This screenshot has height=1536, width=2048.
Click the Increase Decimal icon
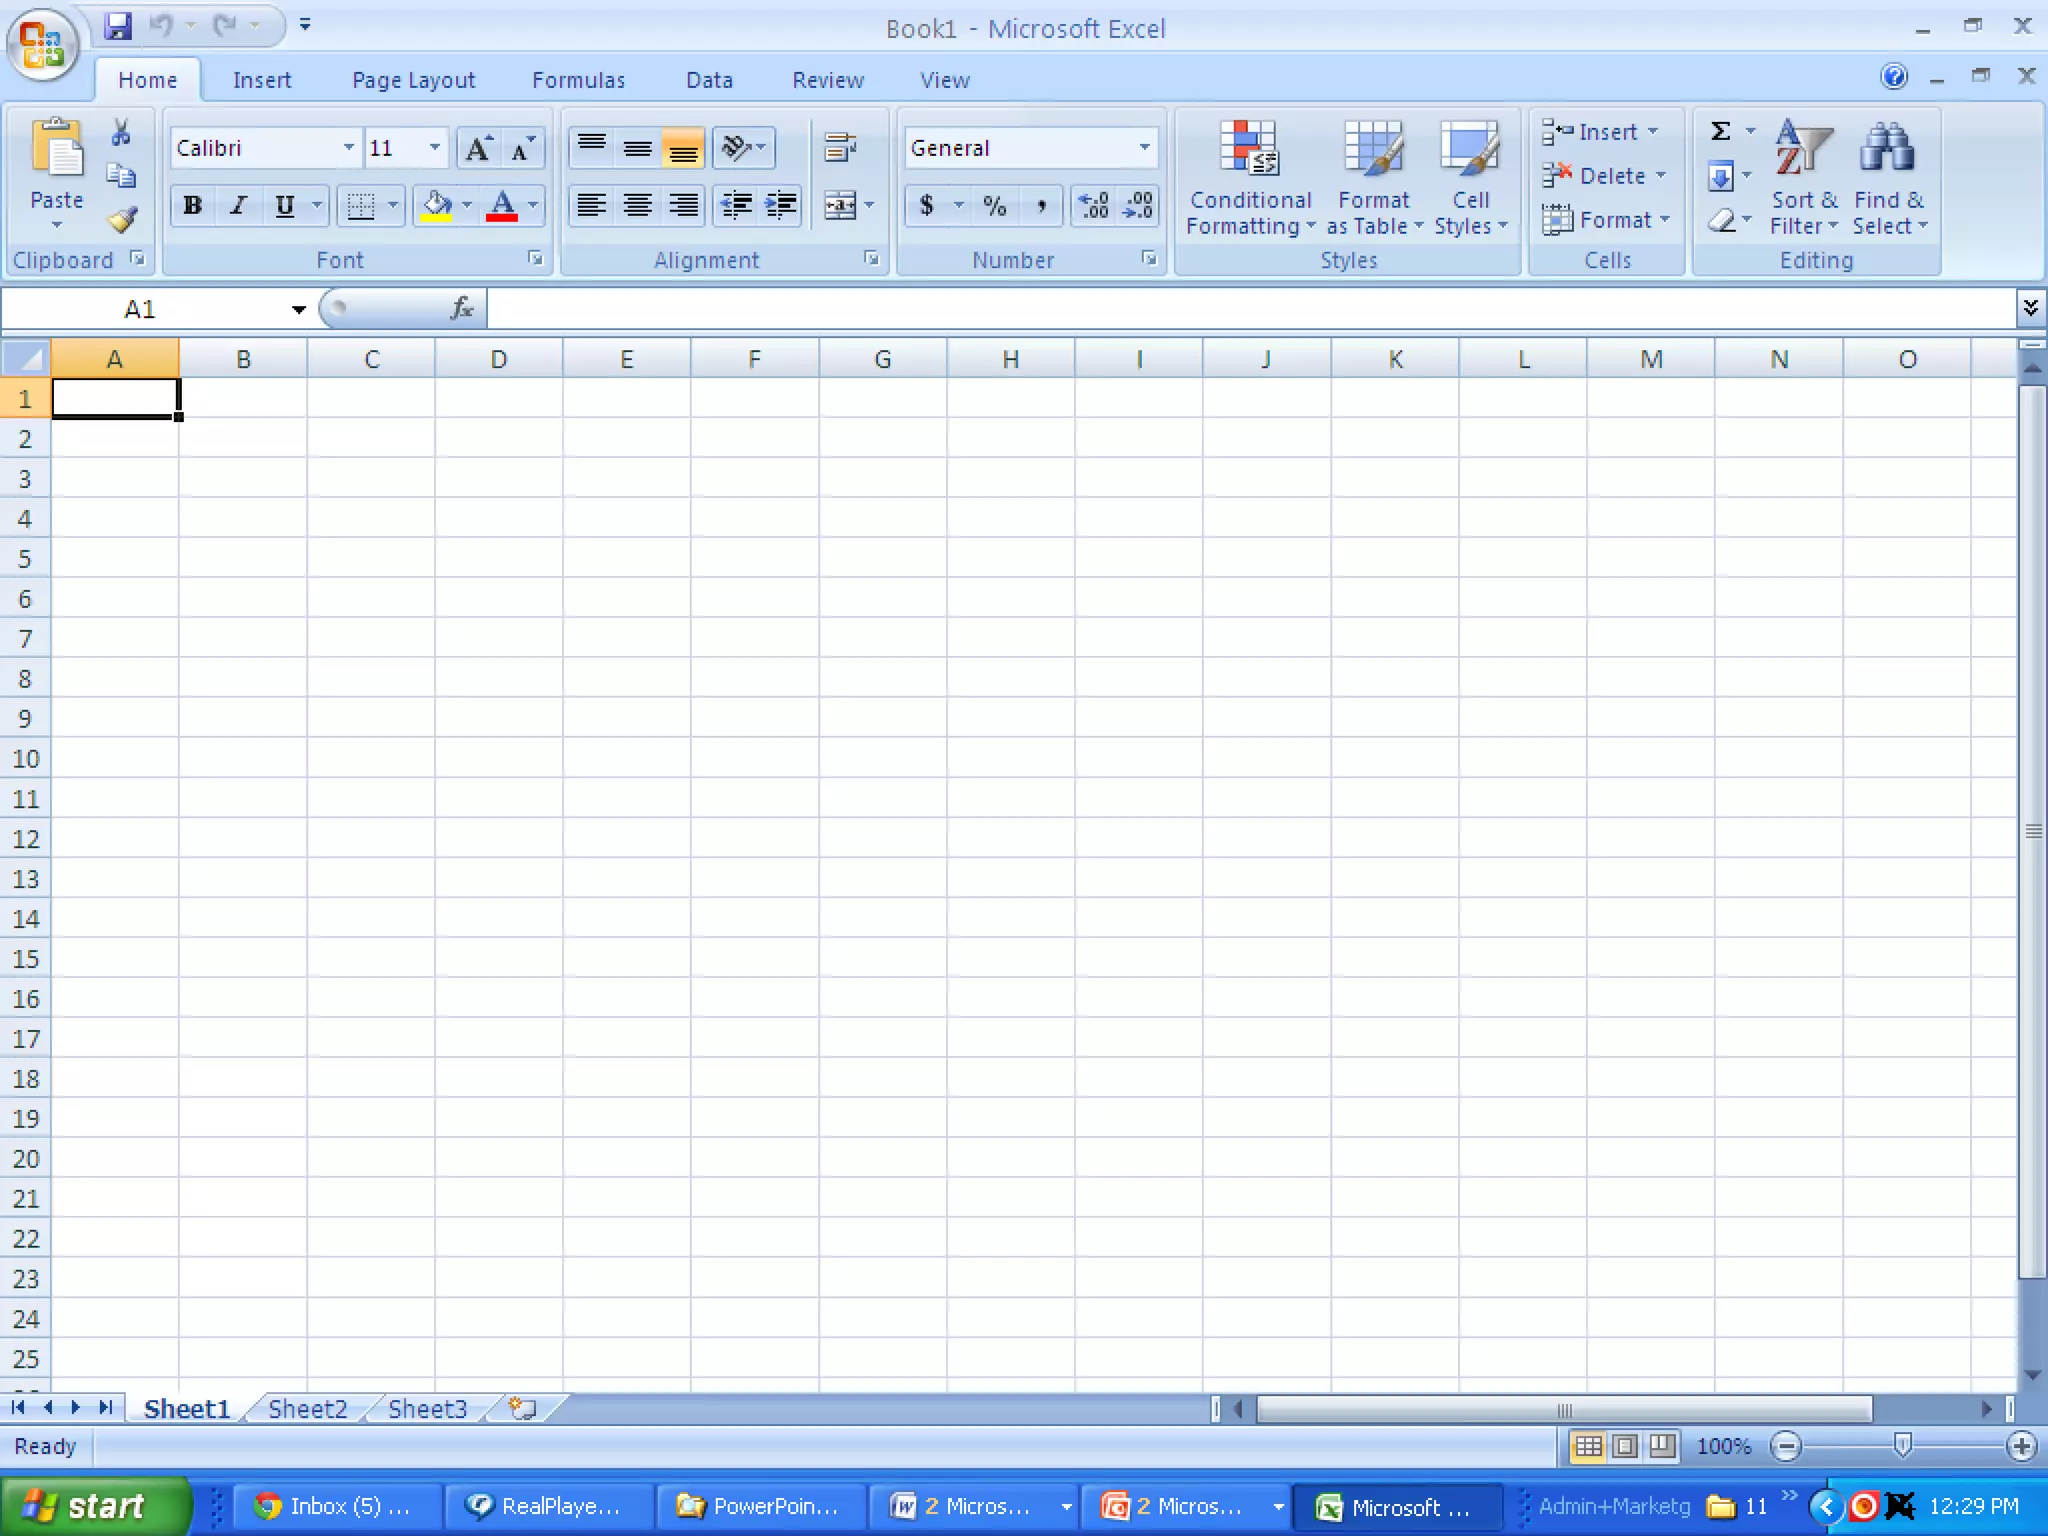click(1094, 206)
